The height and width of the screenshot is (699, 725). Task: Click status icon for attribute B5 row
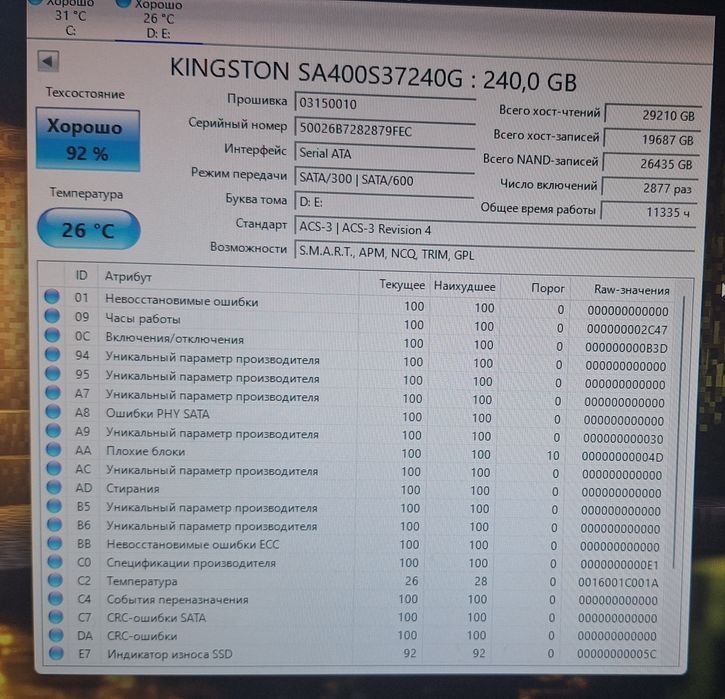55,505
